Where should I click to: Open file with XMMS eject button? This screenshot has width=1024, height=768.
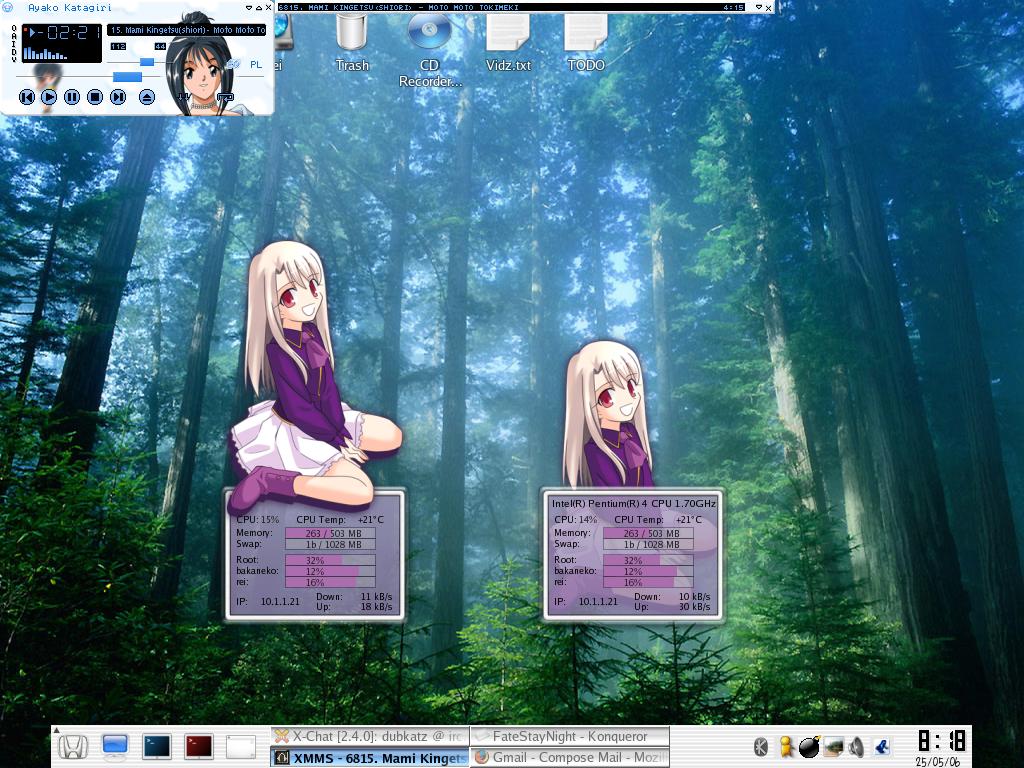(147, 97)
